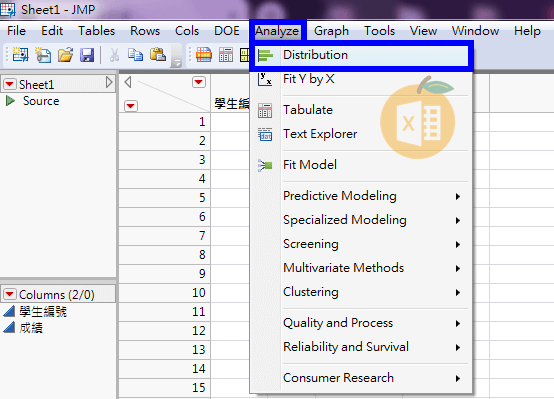Select row number 15
The image size is (554, 399).
[165, 388]
